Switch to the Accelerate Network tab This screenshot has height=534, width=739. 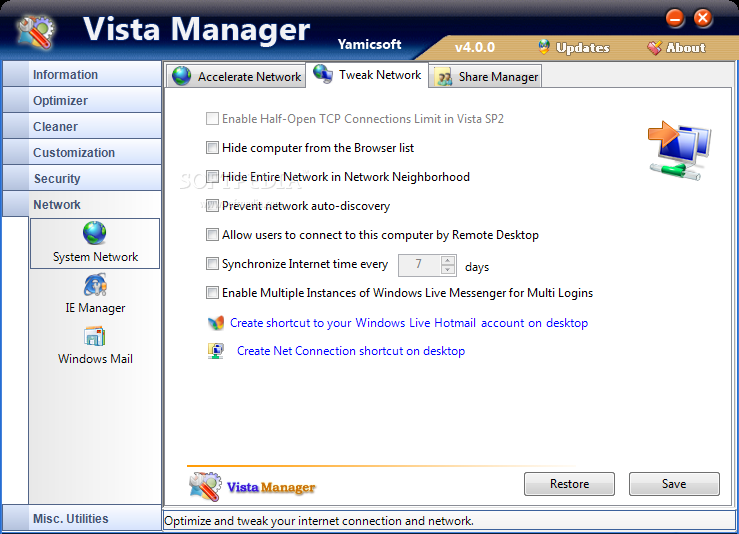coord(236,76)
